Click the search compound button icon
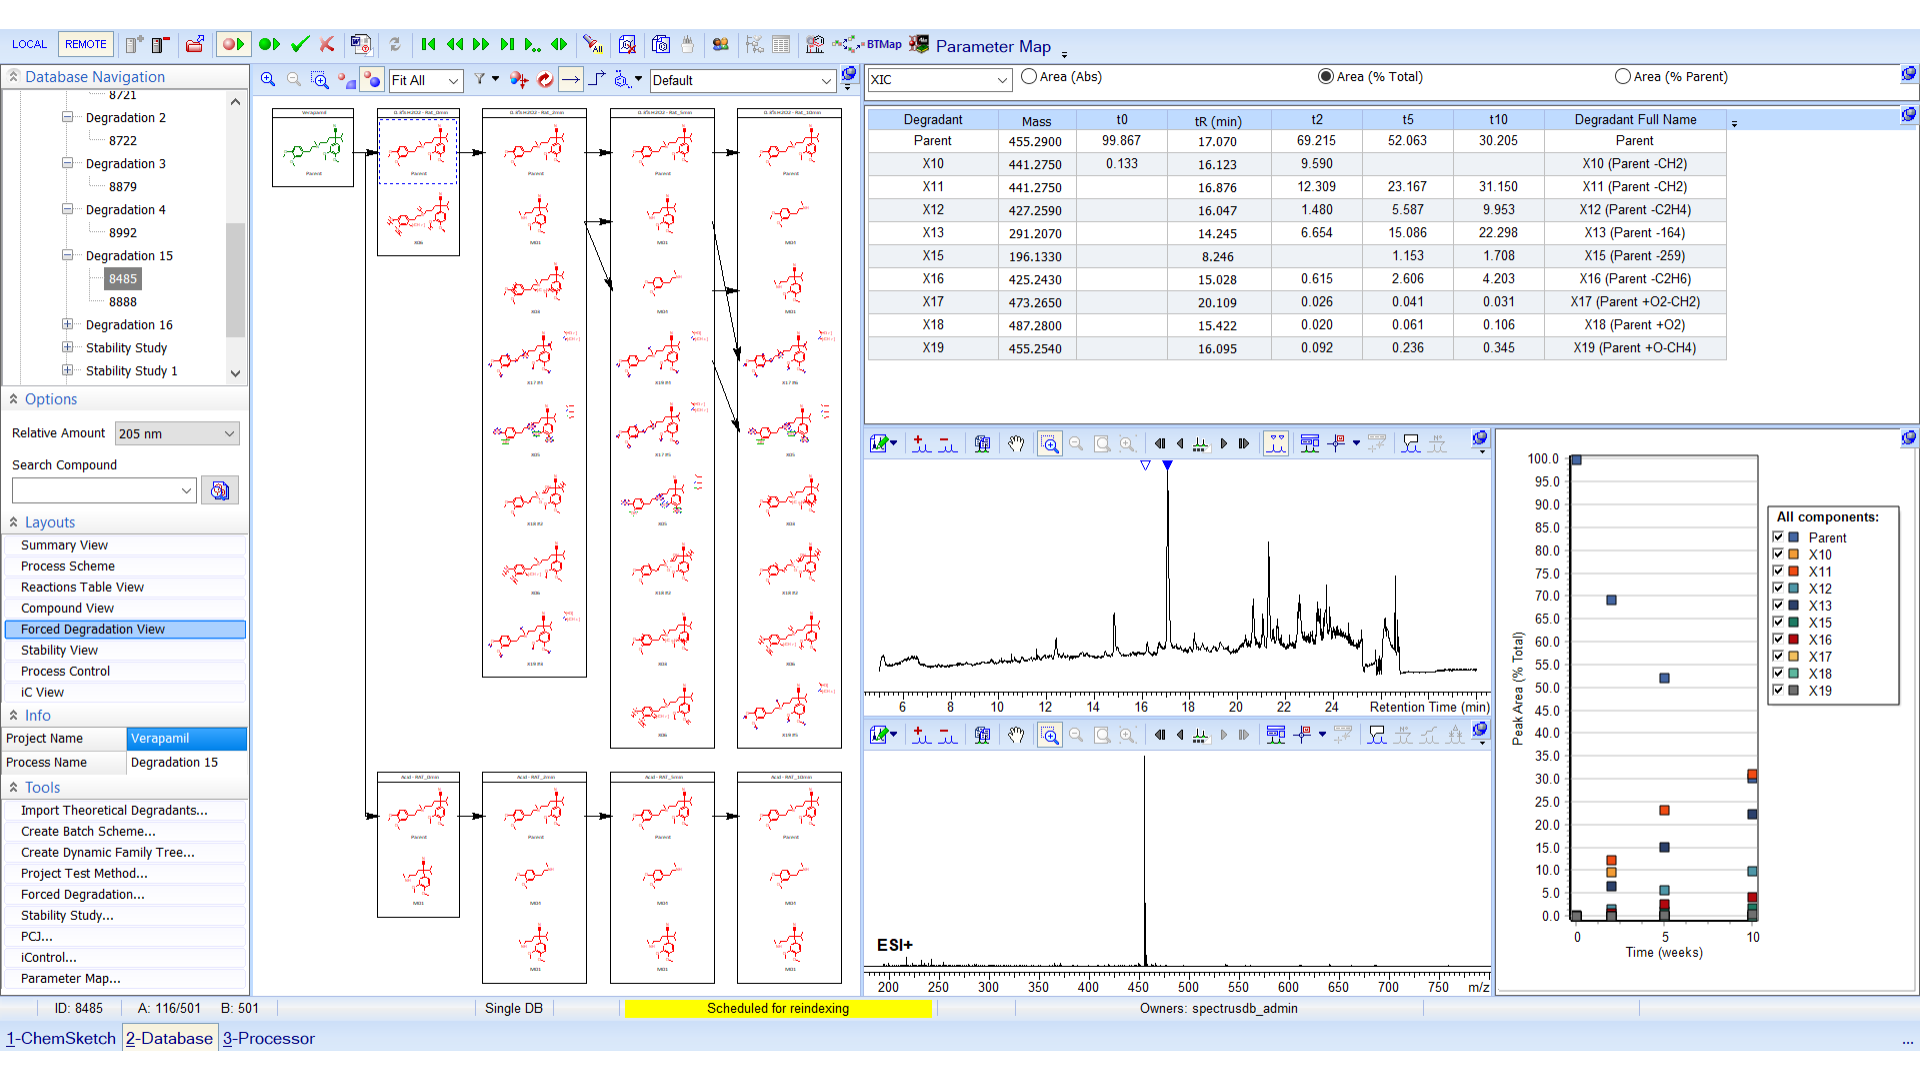The width and height of the screenshot is (1920, 1080). pos(220,490)
